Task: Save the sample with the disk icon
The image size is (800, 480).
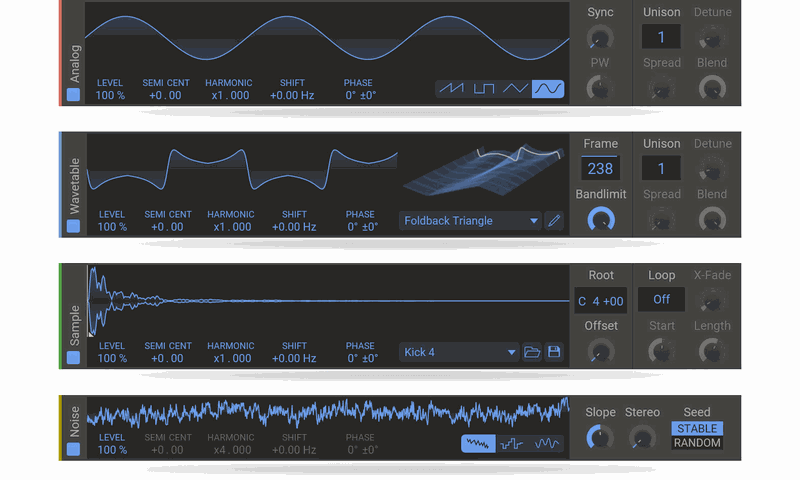Action: pos(554,352)
